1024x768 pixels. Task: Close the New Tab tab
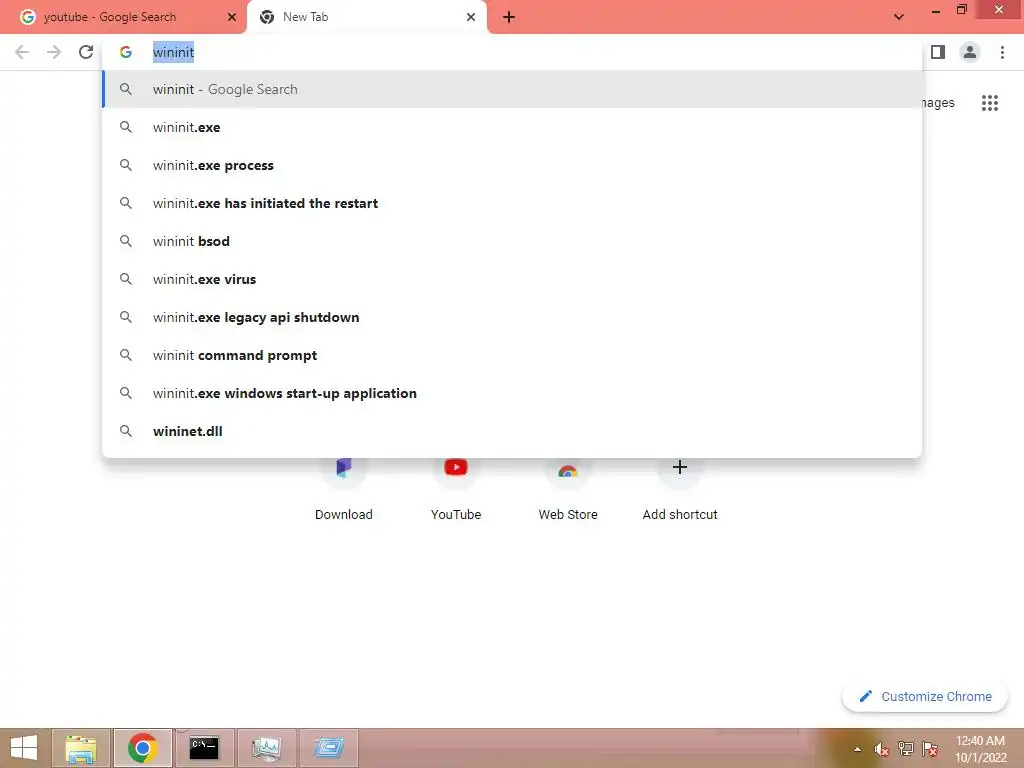click(x=471, y=17)
